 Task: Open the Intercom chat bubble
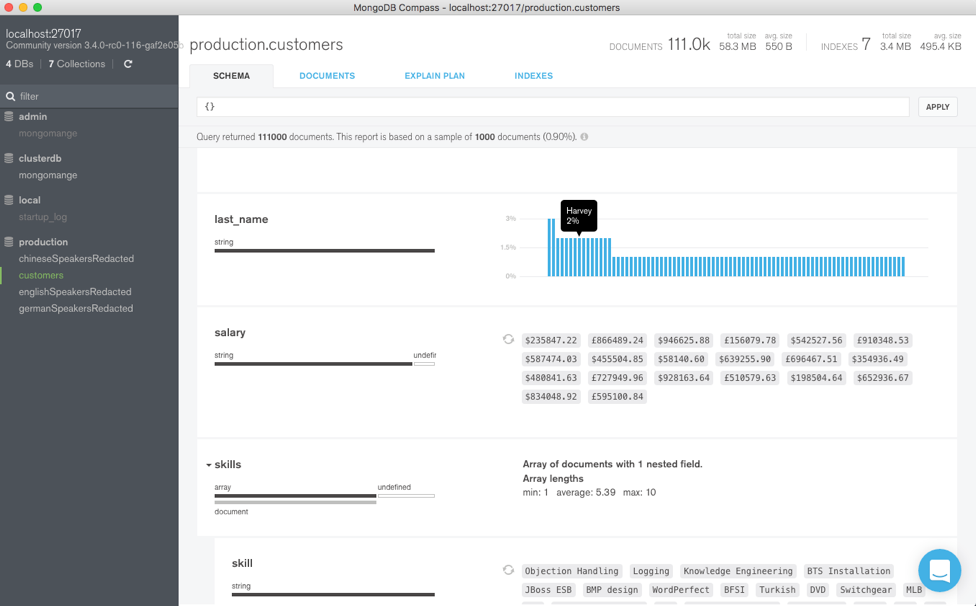939,571
